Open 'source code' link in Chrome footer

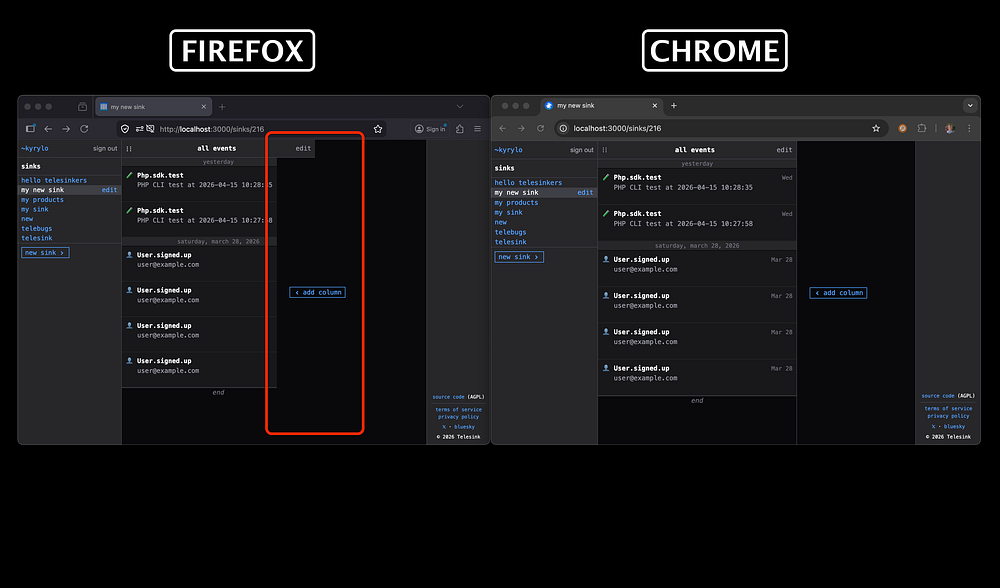pos(938,395)
